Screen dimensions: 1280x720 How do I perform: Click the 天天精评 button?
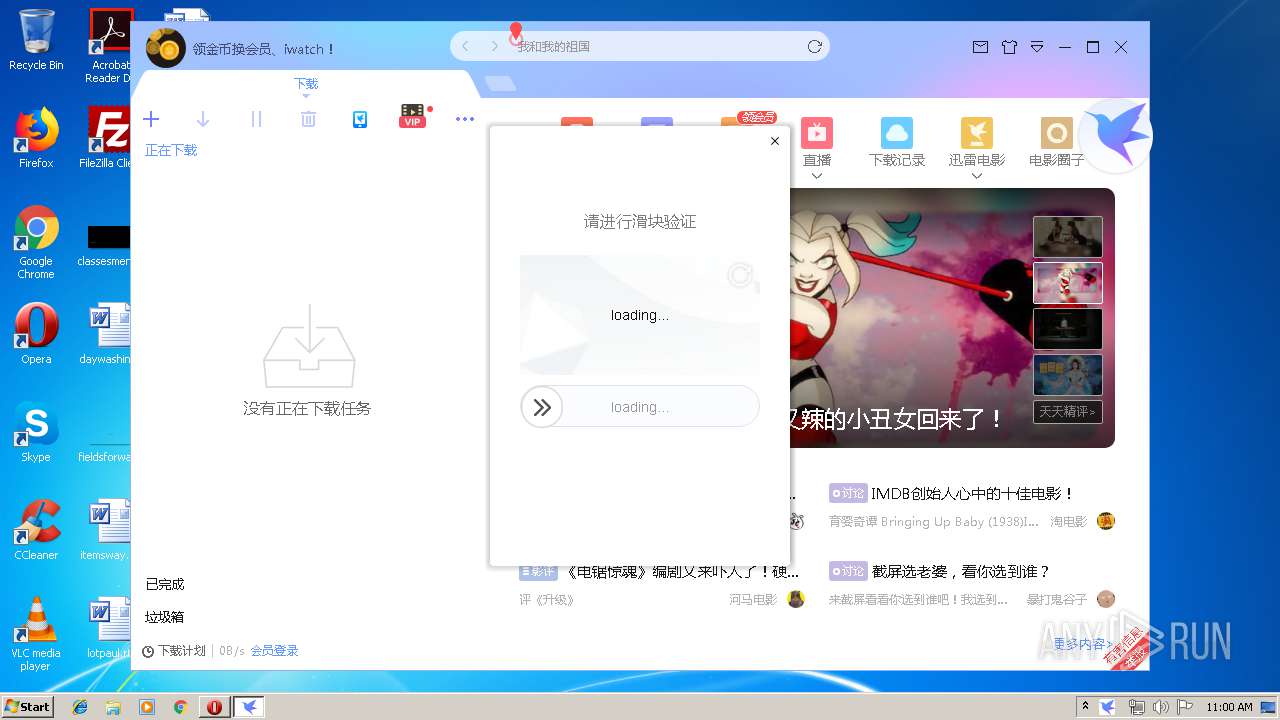pos(1068,411)
